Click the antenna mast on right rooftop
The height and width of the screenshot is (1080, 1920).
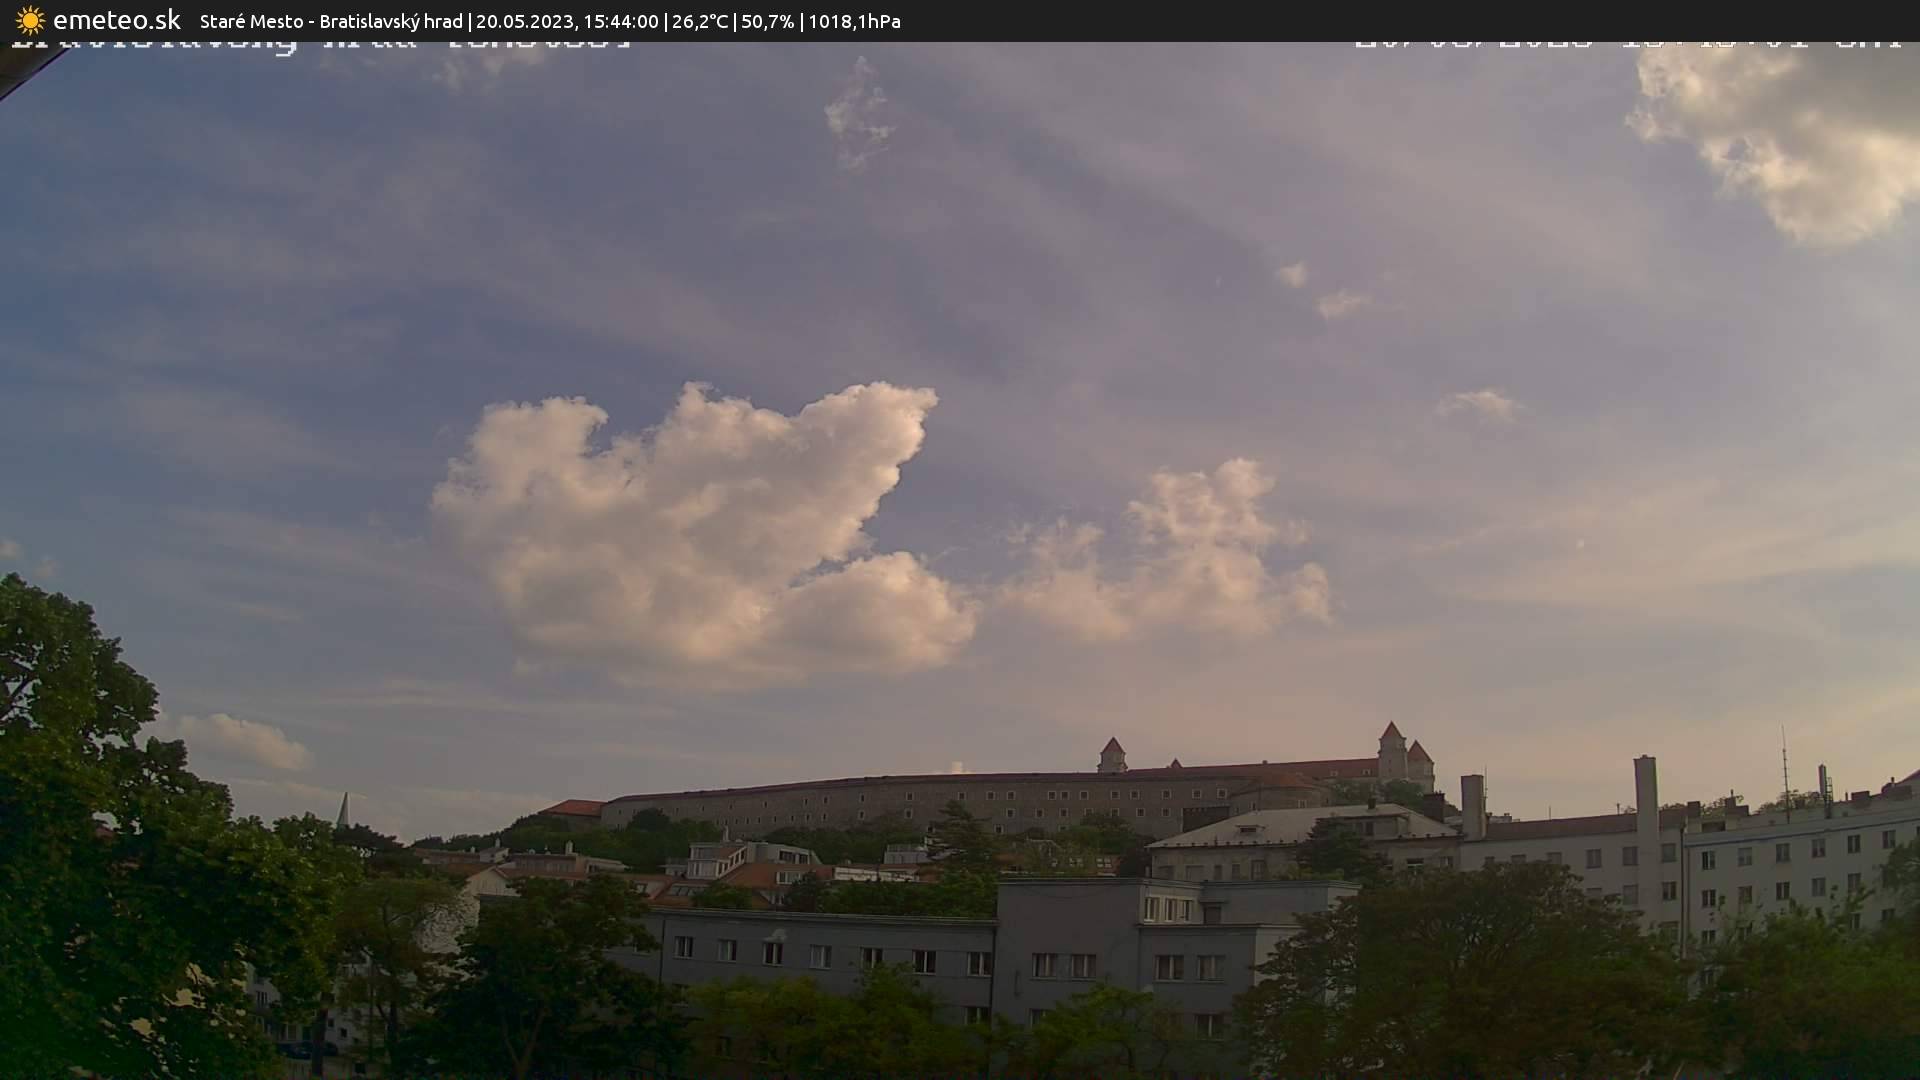point(1784,770)
